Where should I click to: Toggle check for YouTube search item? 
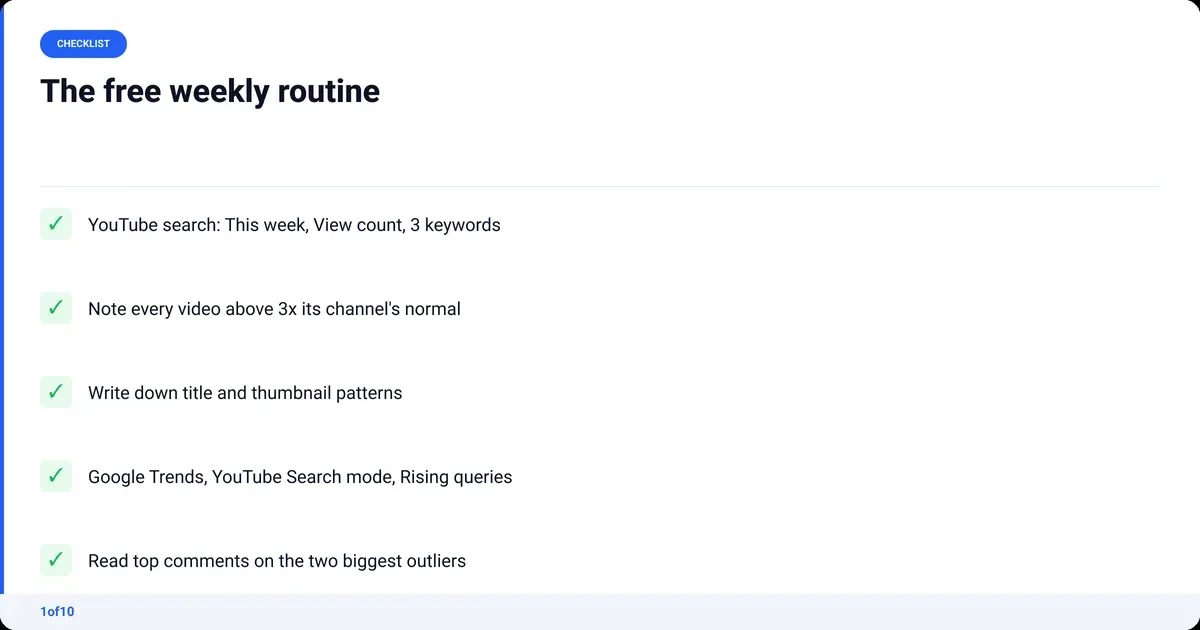point(56,224)
